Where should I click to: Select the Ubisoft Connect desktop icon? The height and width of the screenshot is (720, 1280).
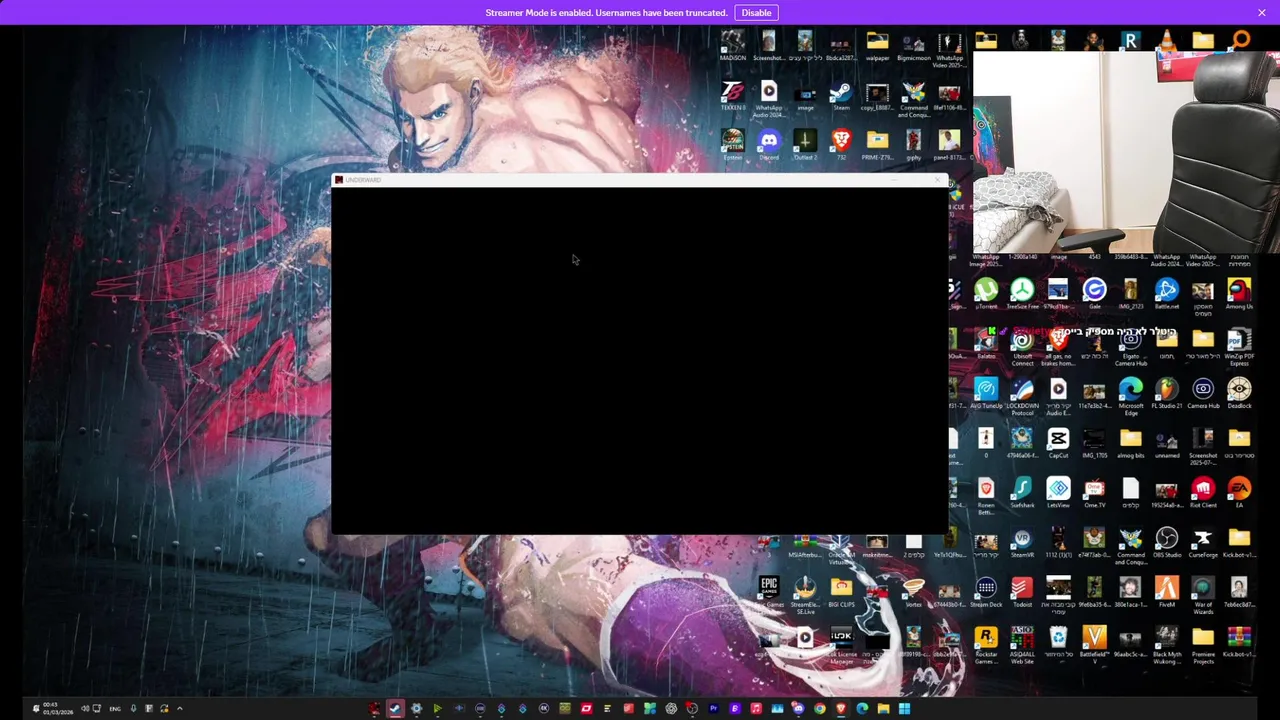point(1022,347)
